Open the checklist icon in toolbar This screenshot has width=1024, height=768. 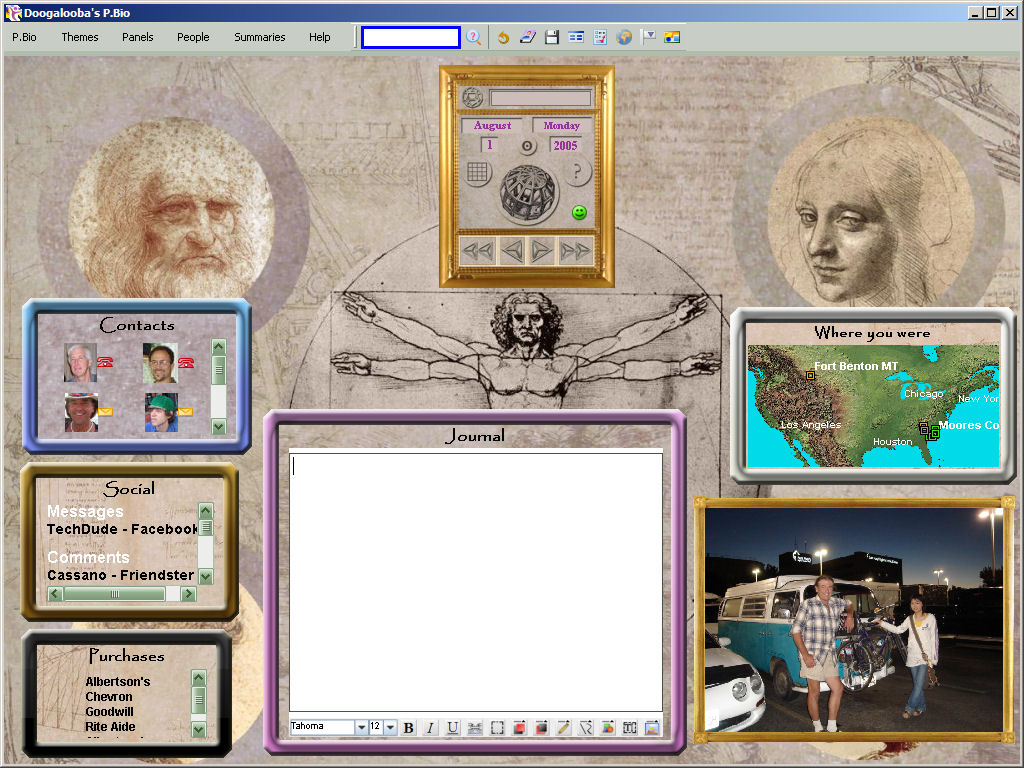(x=600, y=37)
